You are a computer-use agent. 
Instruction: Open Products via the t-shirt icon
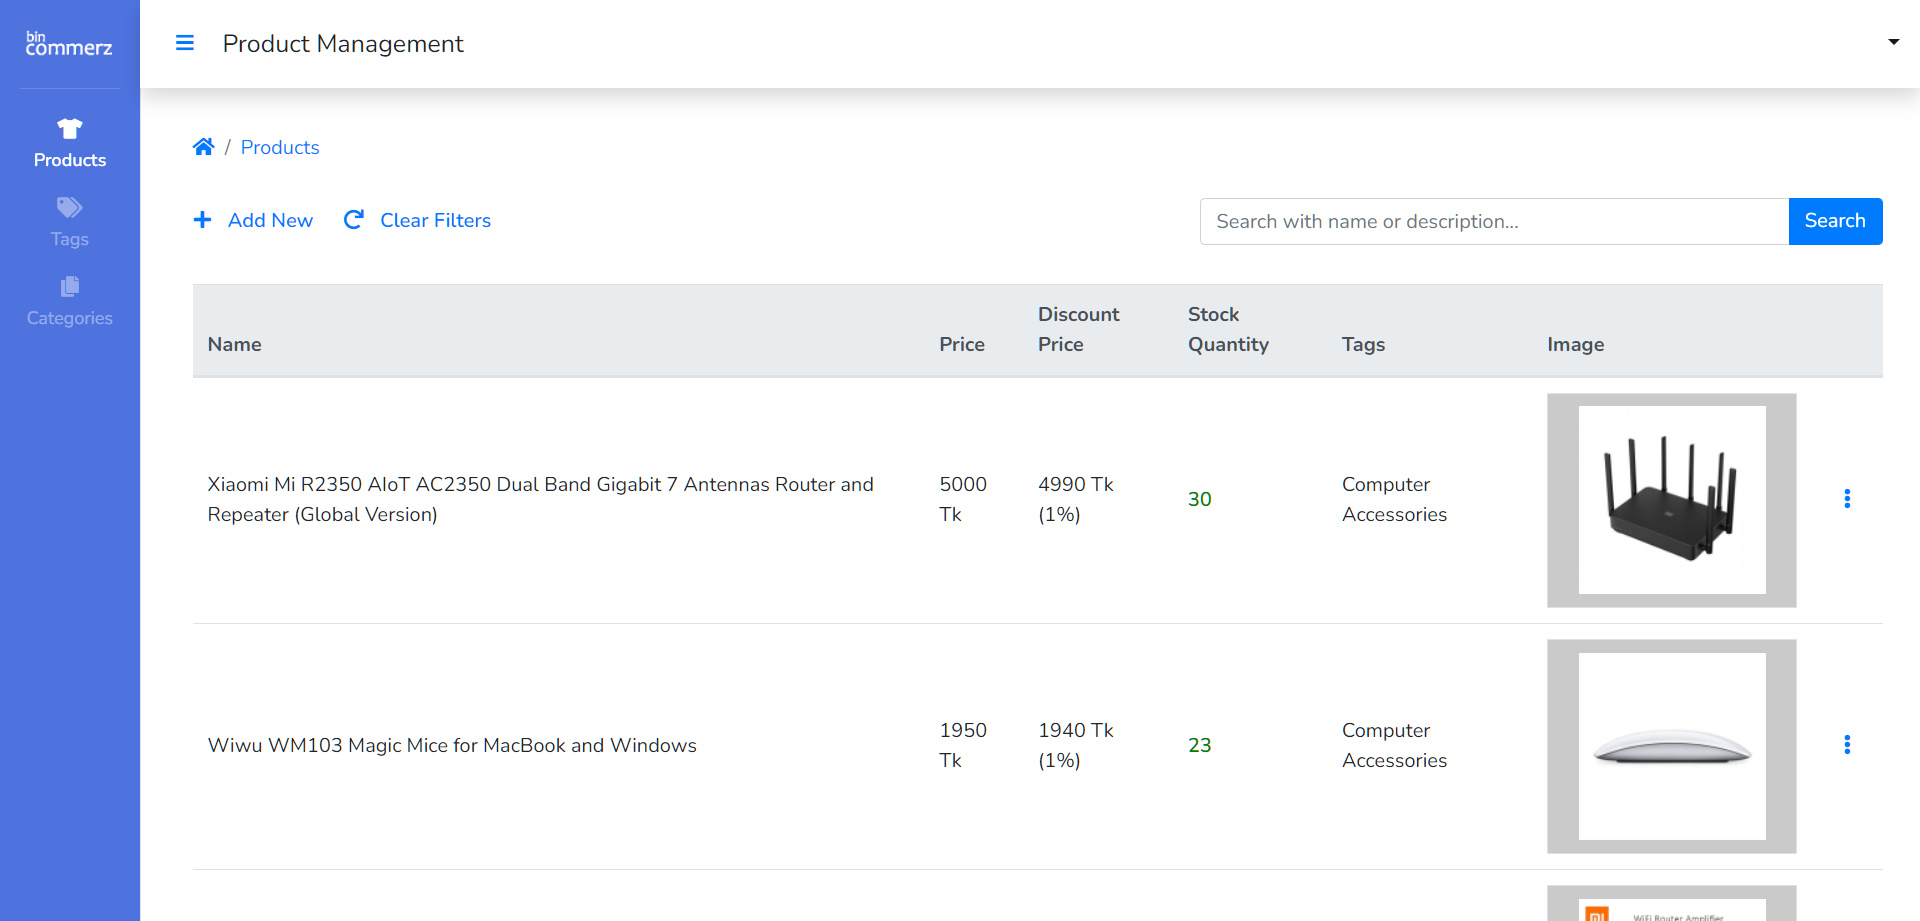click(x=69, y=129)
